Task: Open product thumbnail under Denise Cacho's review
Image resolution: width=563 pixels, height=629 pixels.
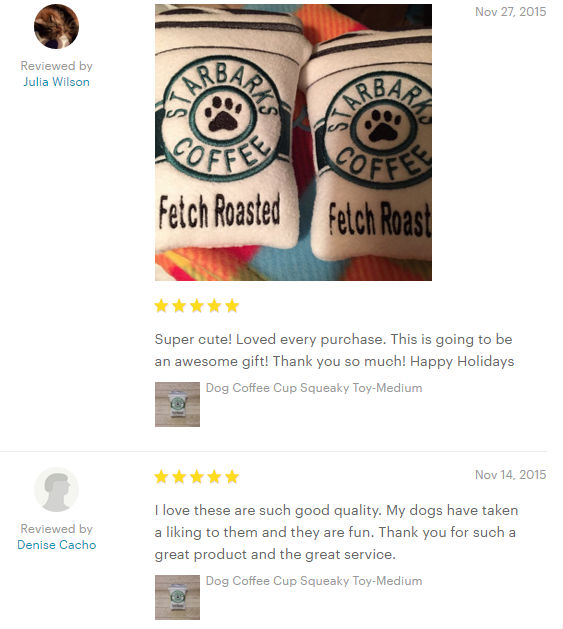Action: (177, 597)
